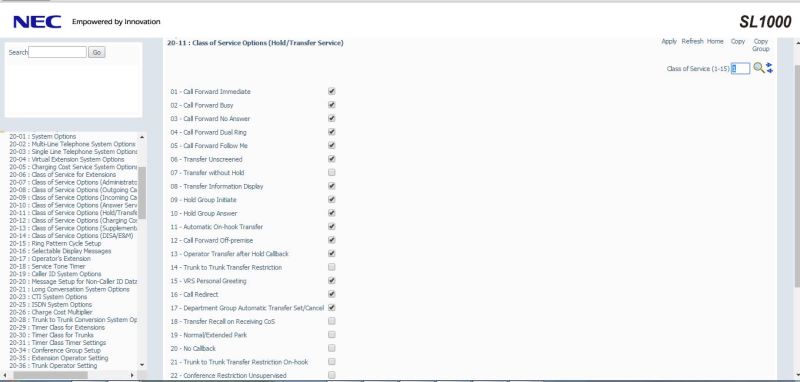Open 20-26 Charge Cost Multiplier
800x382 pixels.
(x=51, y=312)
